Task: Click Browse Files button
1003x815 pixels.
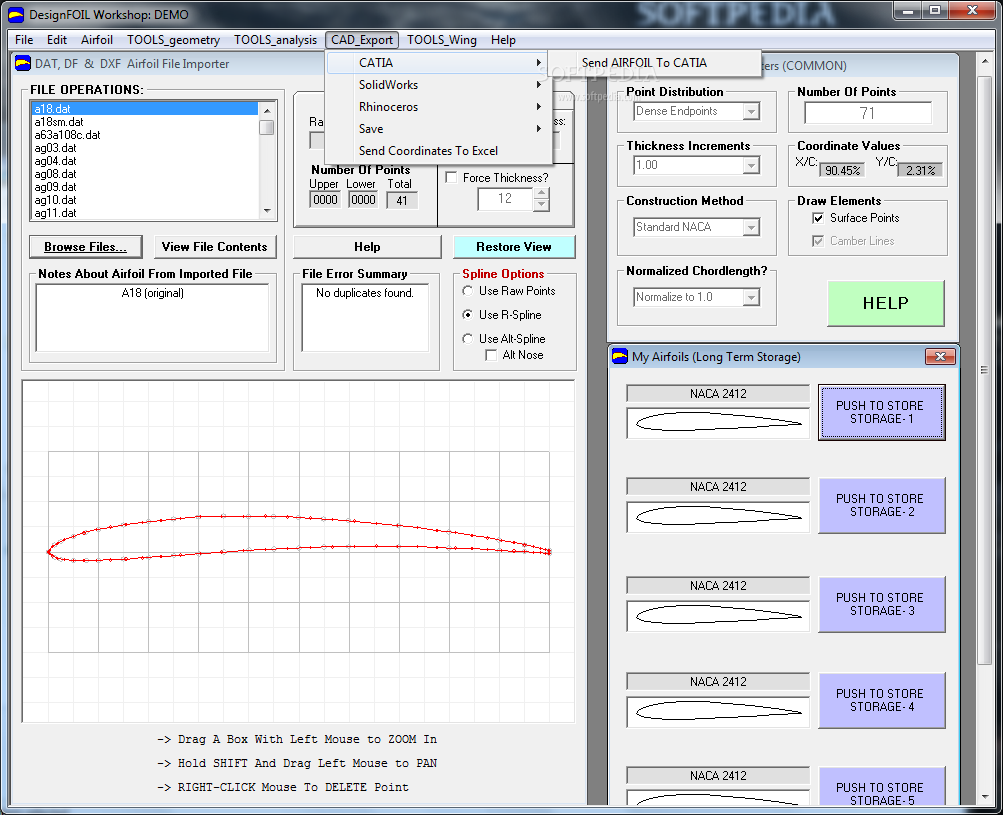Action: (85, 247)
